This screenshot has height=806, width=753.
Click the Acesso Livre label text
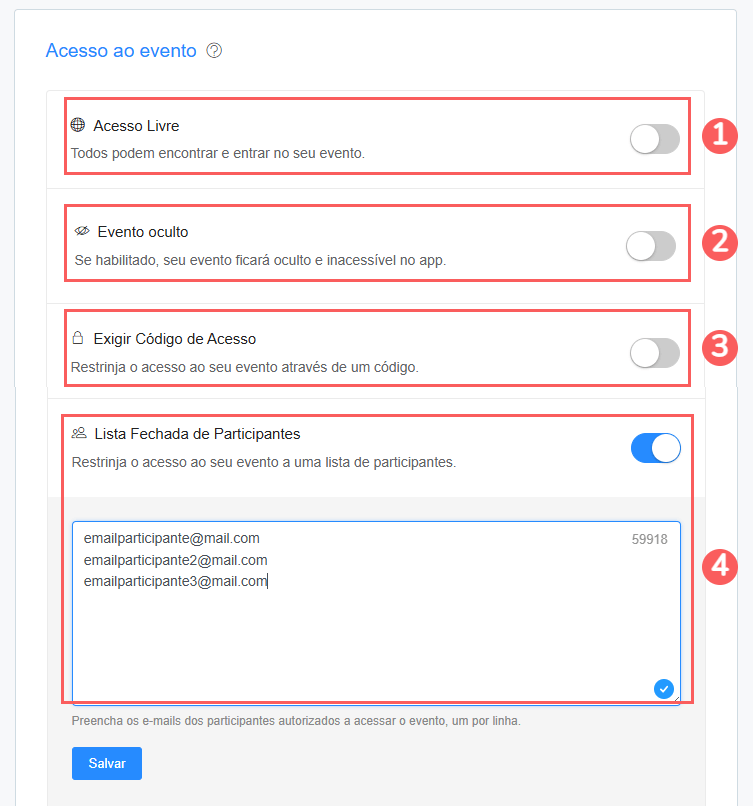(x=136, y=126)
